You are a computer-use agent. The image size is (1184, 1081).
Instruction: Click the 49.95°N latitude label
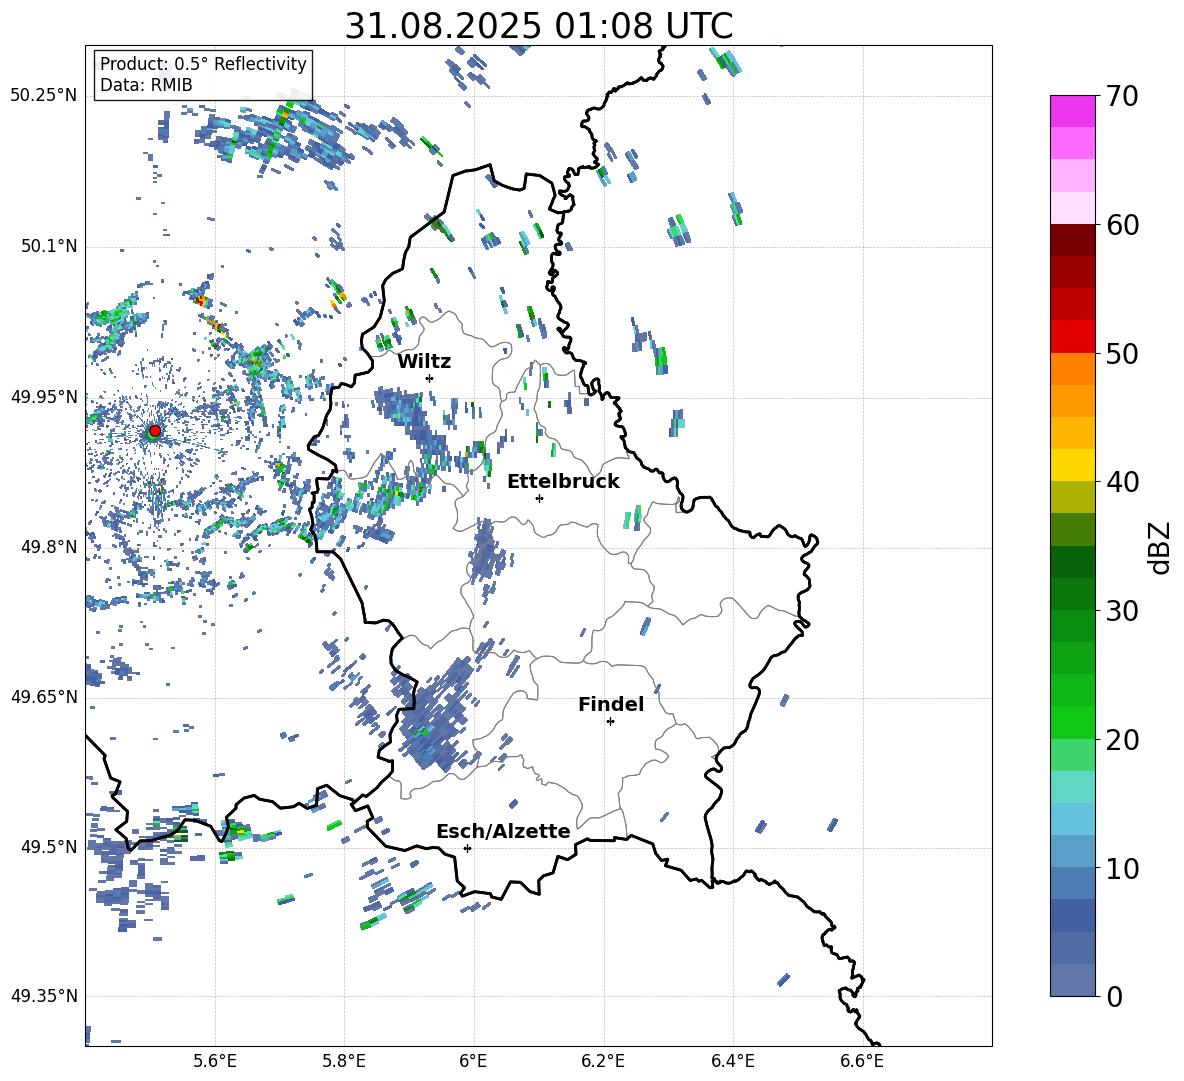point(43,396)
